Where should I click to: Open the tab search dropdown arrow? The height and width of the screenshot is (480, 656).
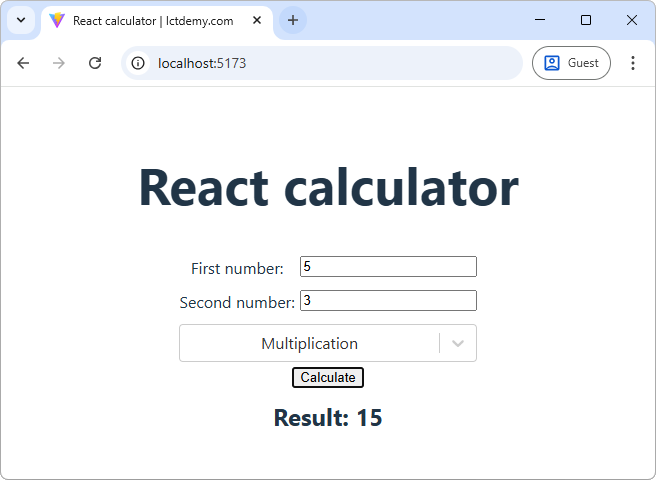[x=21, y=20]
